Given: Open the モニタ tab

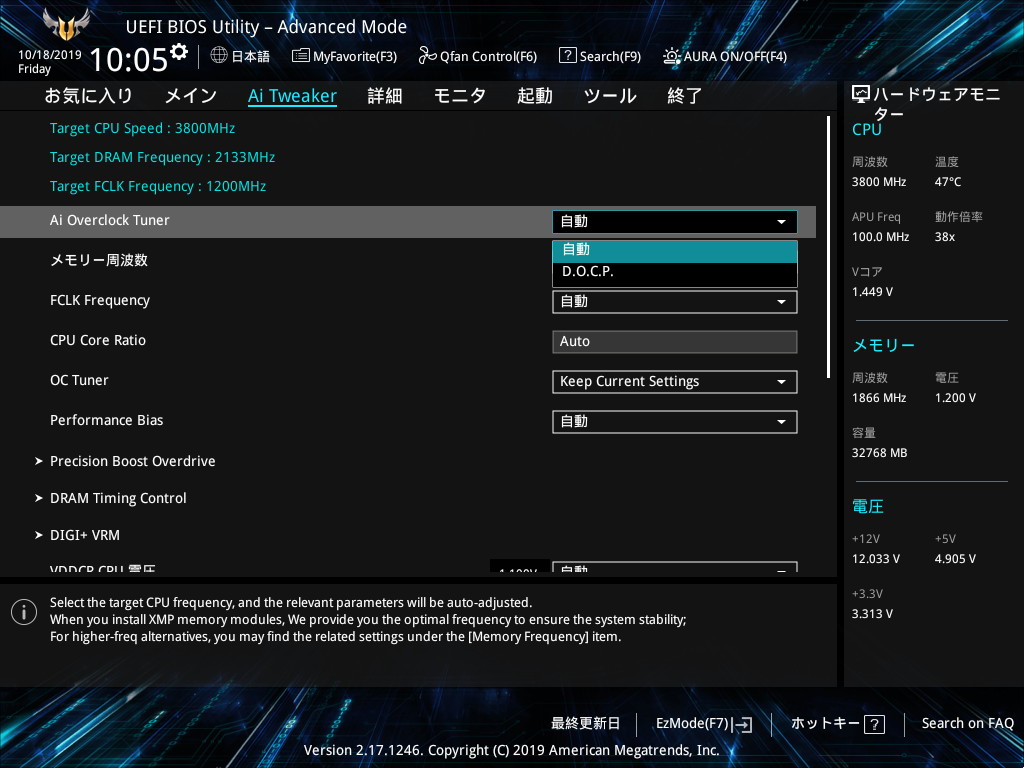Looking at the screenshot, I should 460,96.
